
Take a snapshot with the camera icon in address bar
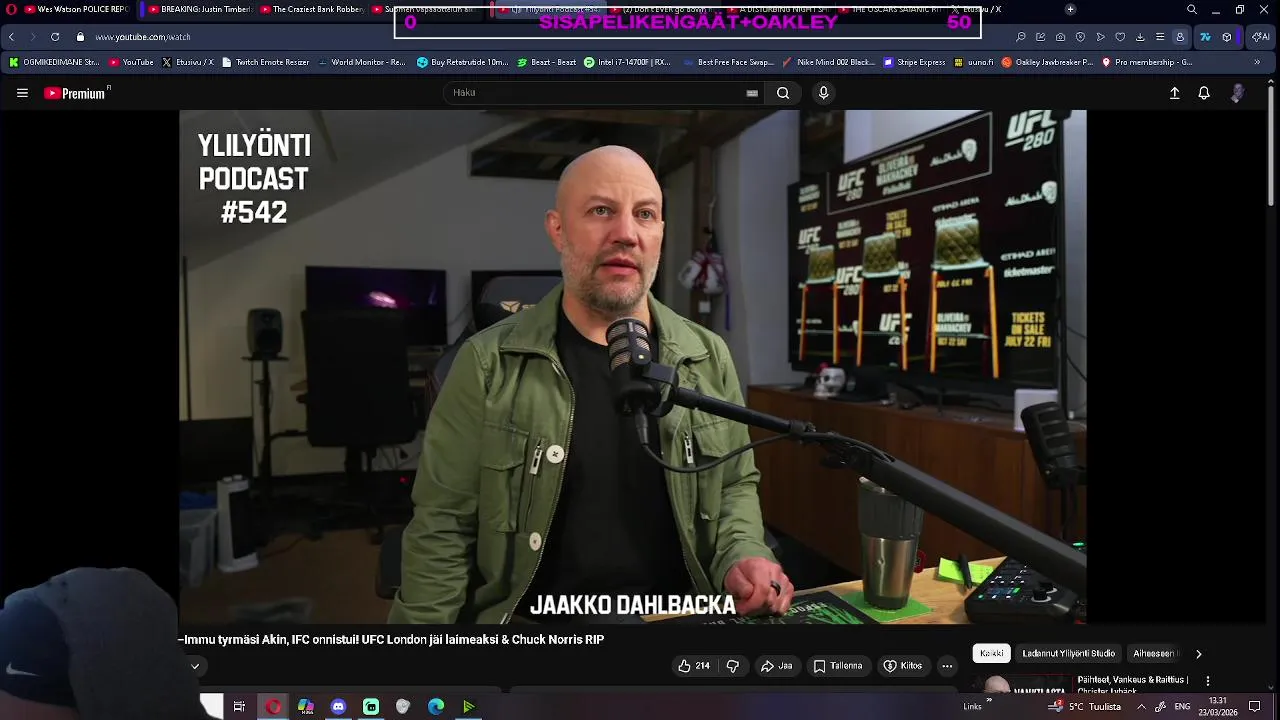[1060, 37]
